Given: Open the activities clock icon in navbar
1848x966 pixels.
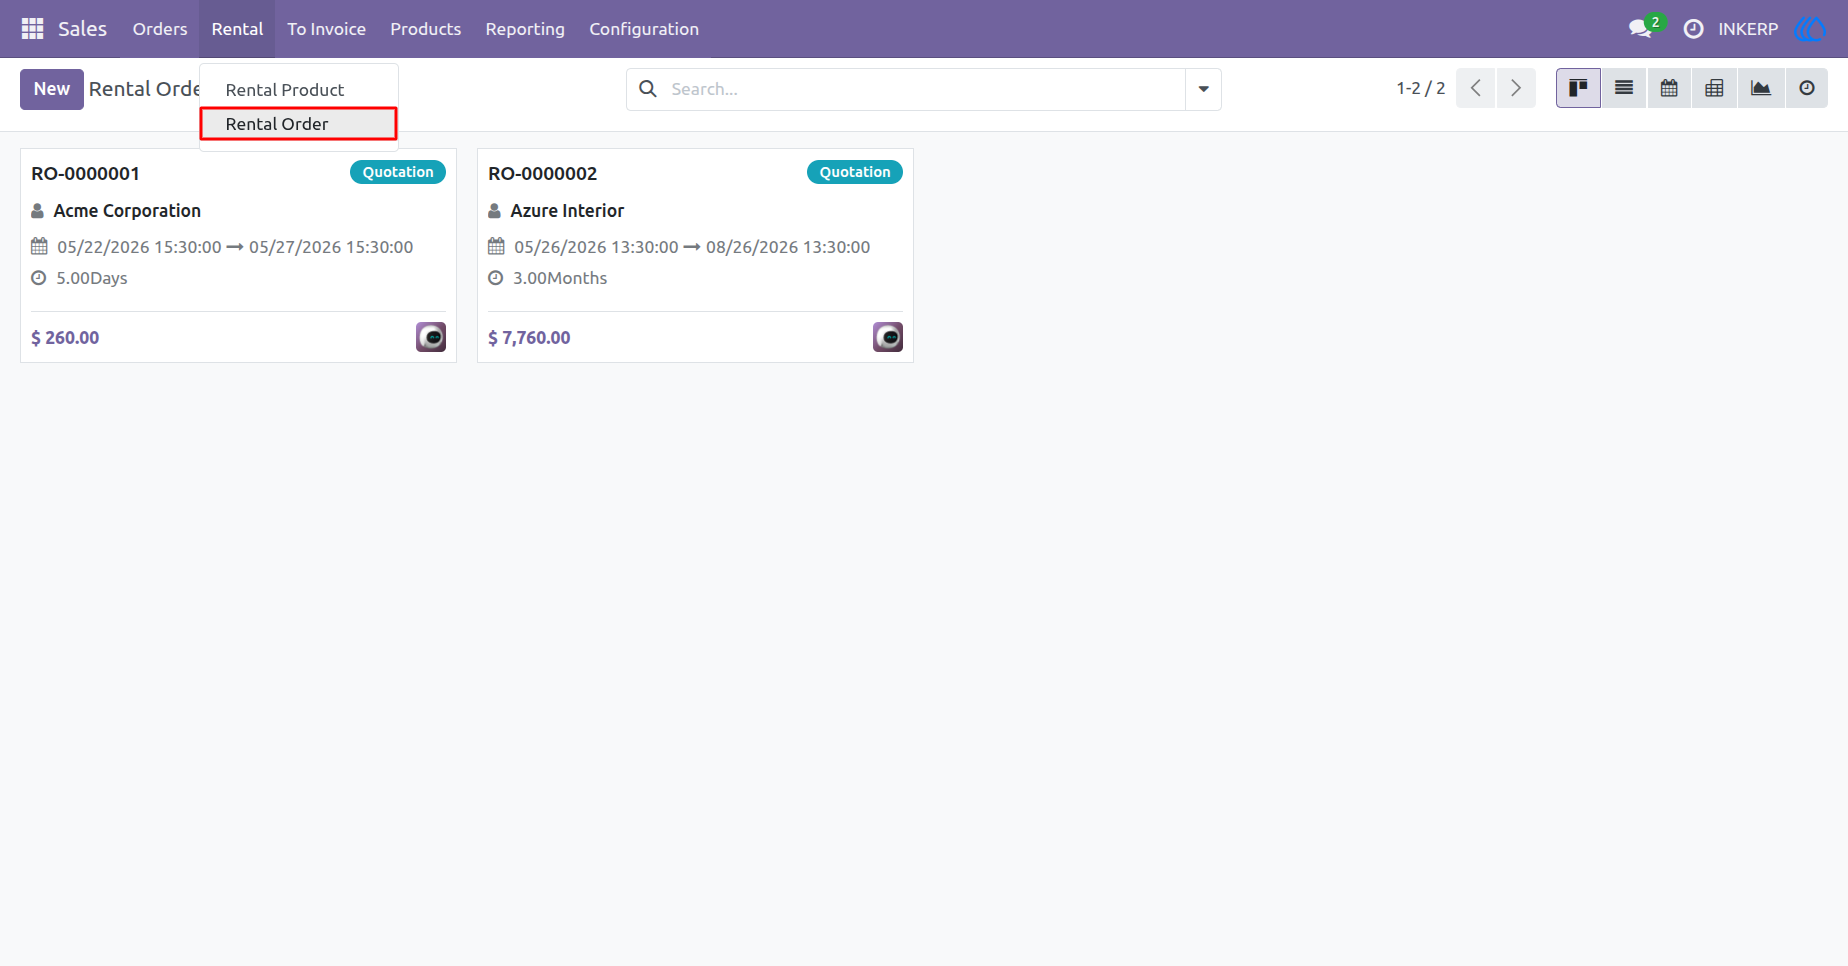Looking at the screenshot, I should pyautogui.click(x=1693, y=29).
